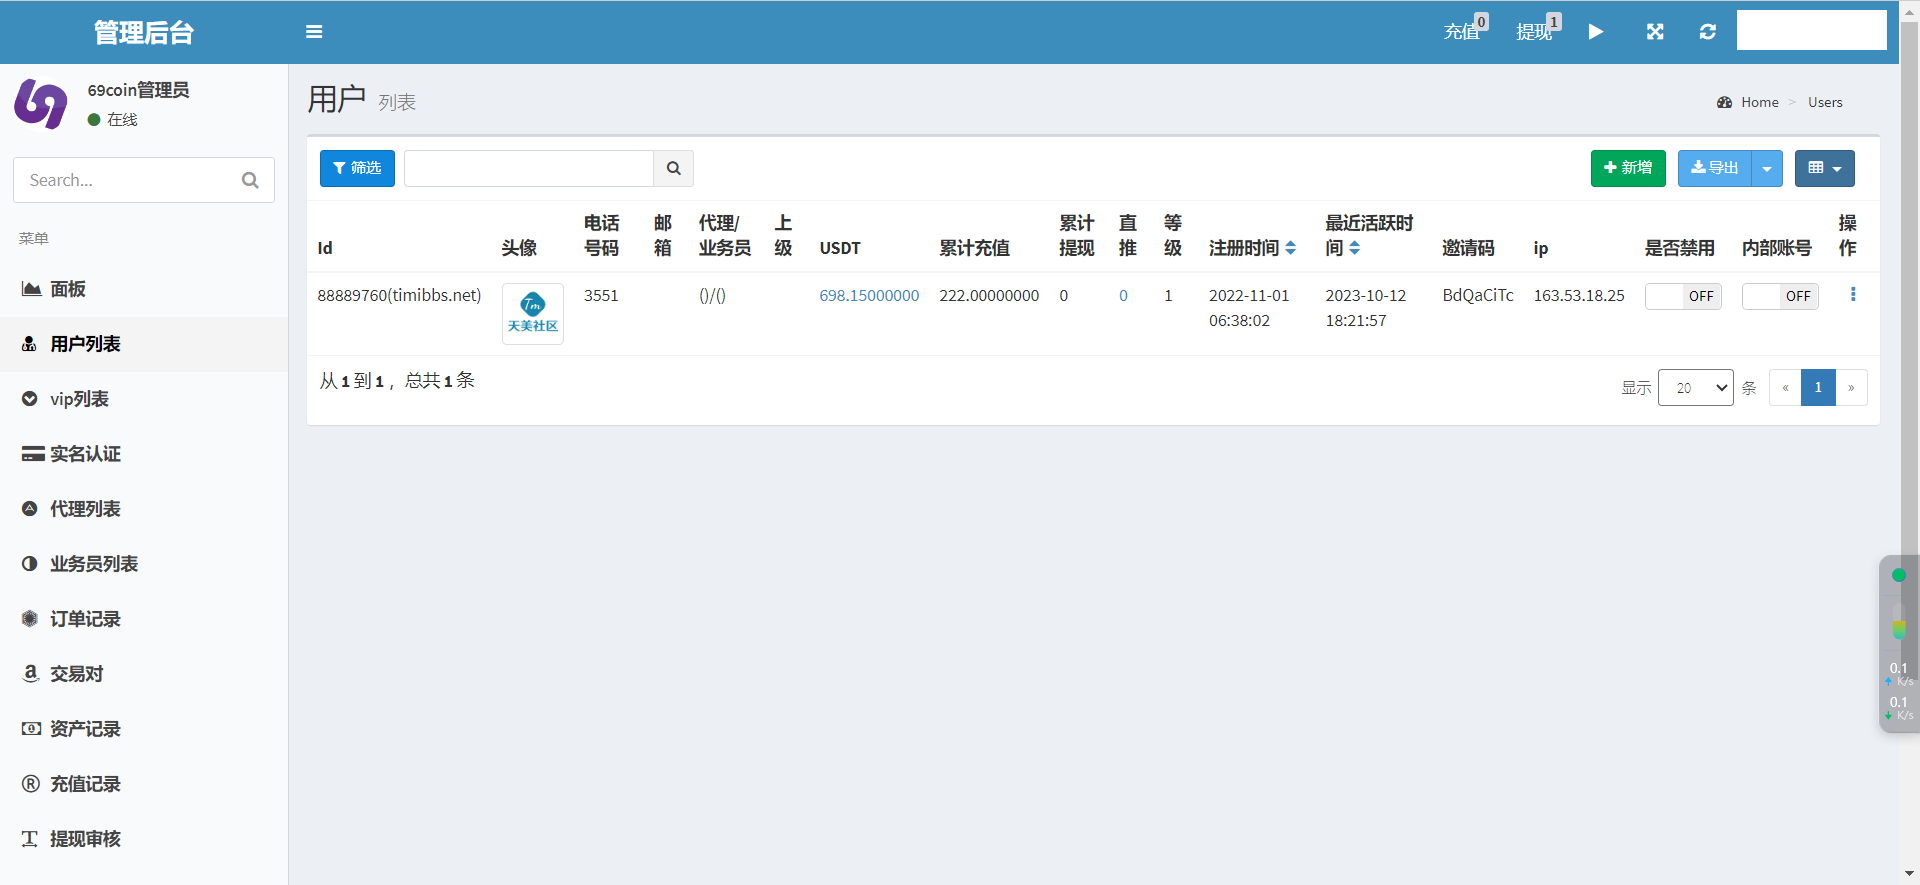Click the magnifier search button beside filter
Image resolution: width=1920 pixels, height=885 pixels.
click(x=674, y=168)
